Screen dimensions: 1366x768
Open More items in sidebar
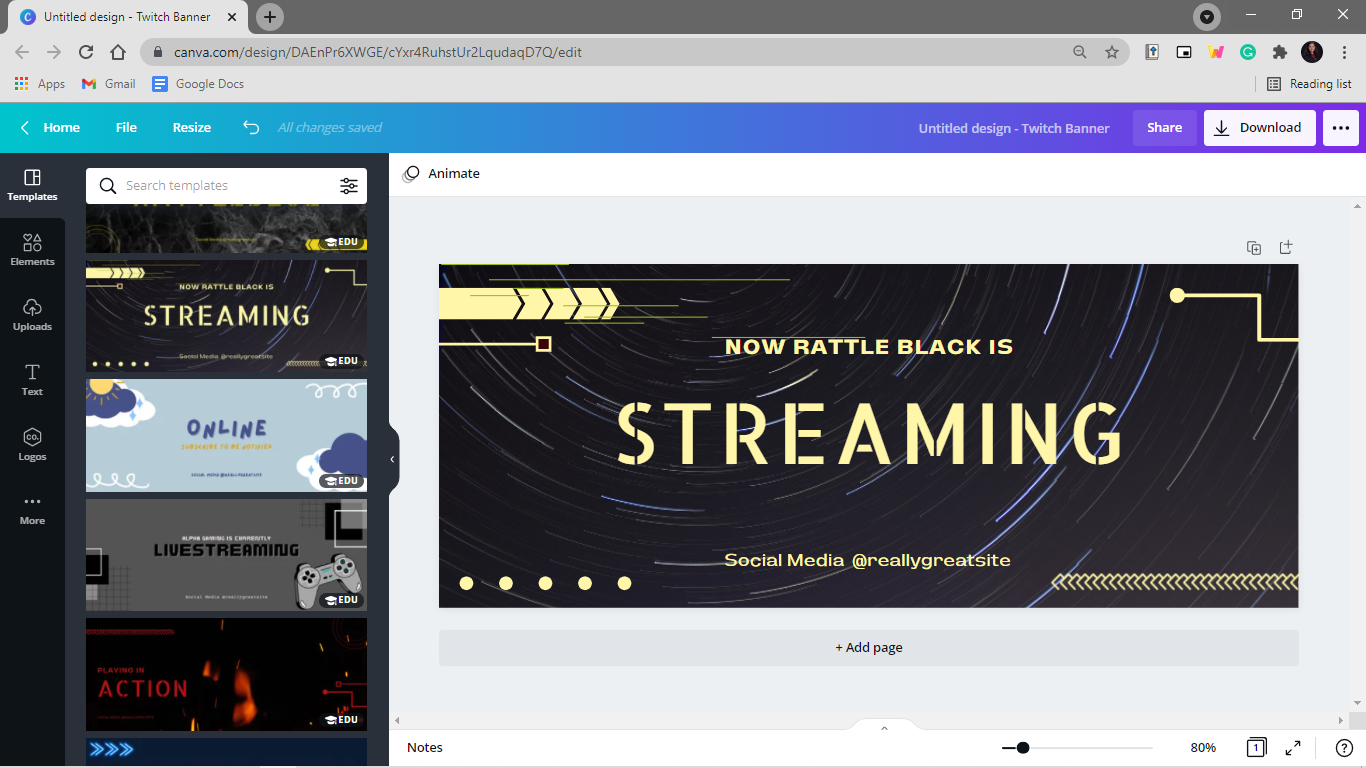tap(32, 509)
